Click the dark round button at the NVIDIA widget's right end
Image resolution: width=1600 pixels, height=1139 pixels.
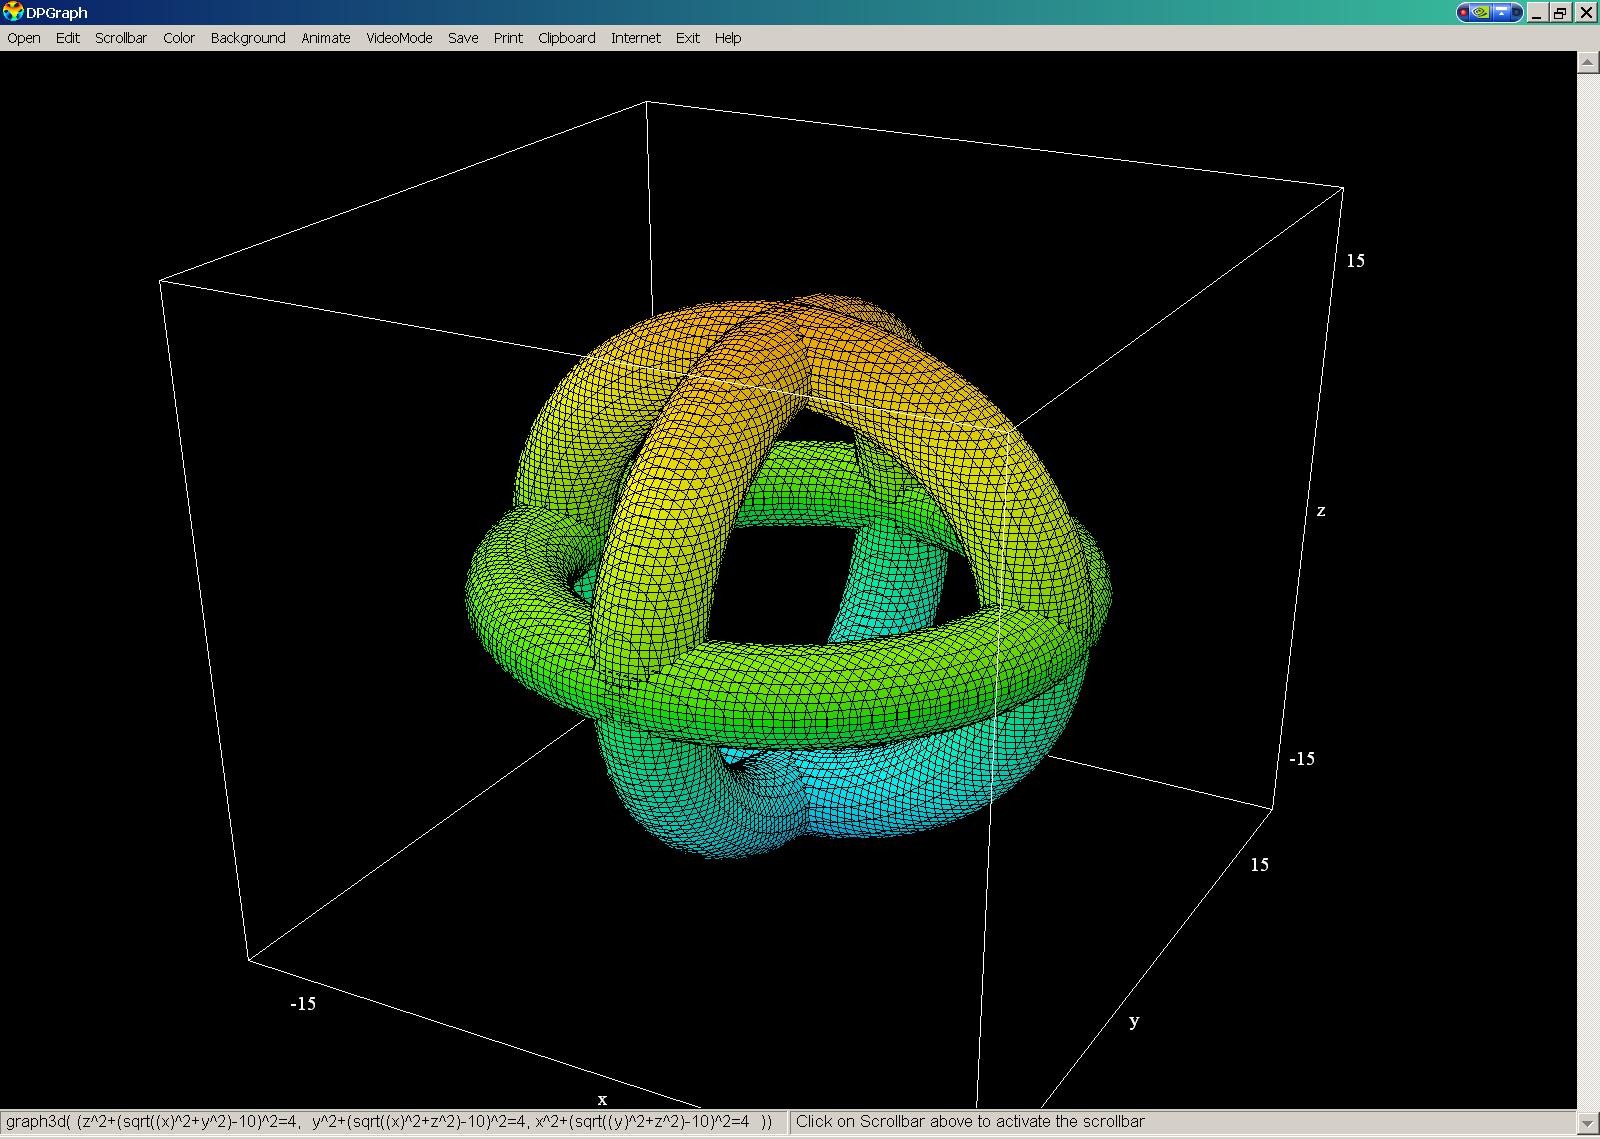pos(1517,13)
